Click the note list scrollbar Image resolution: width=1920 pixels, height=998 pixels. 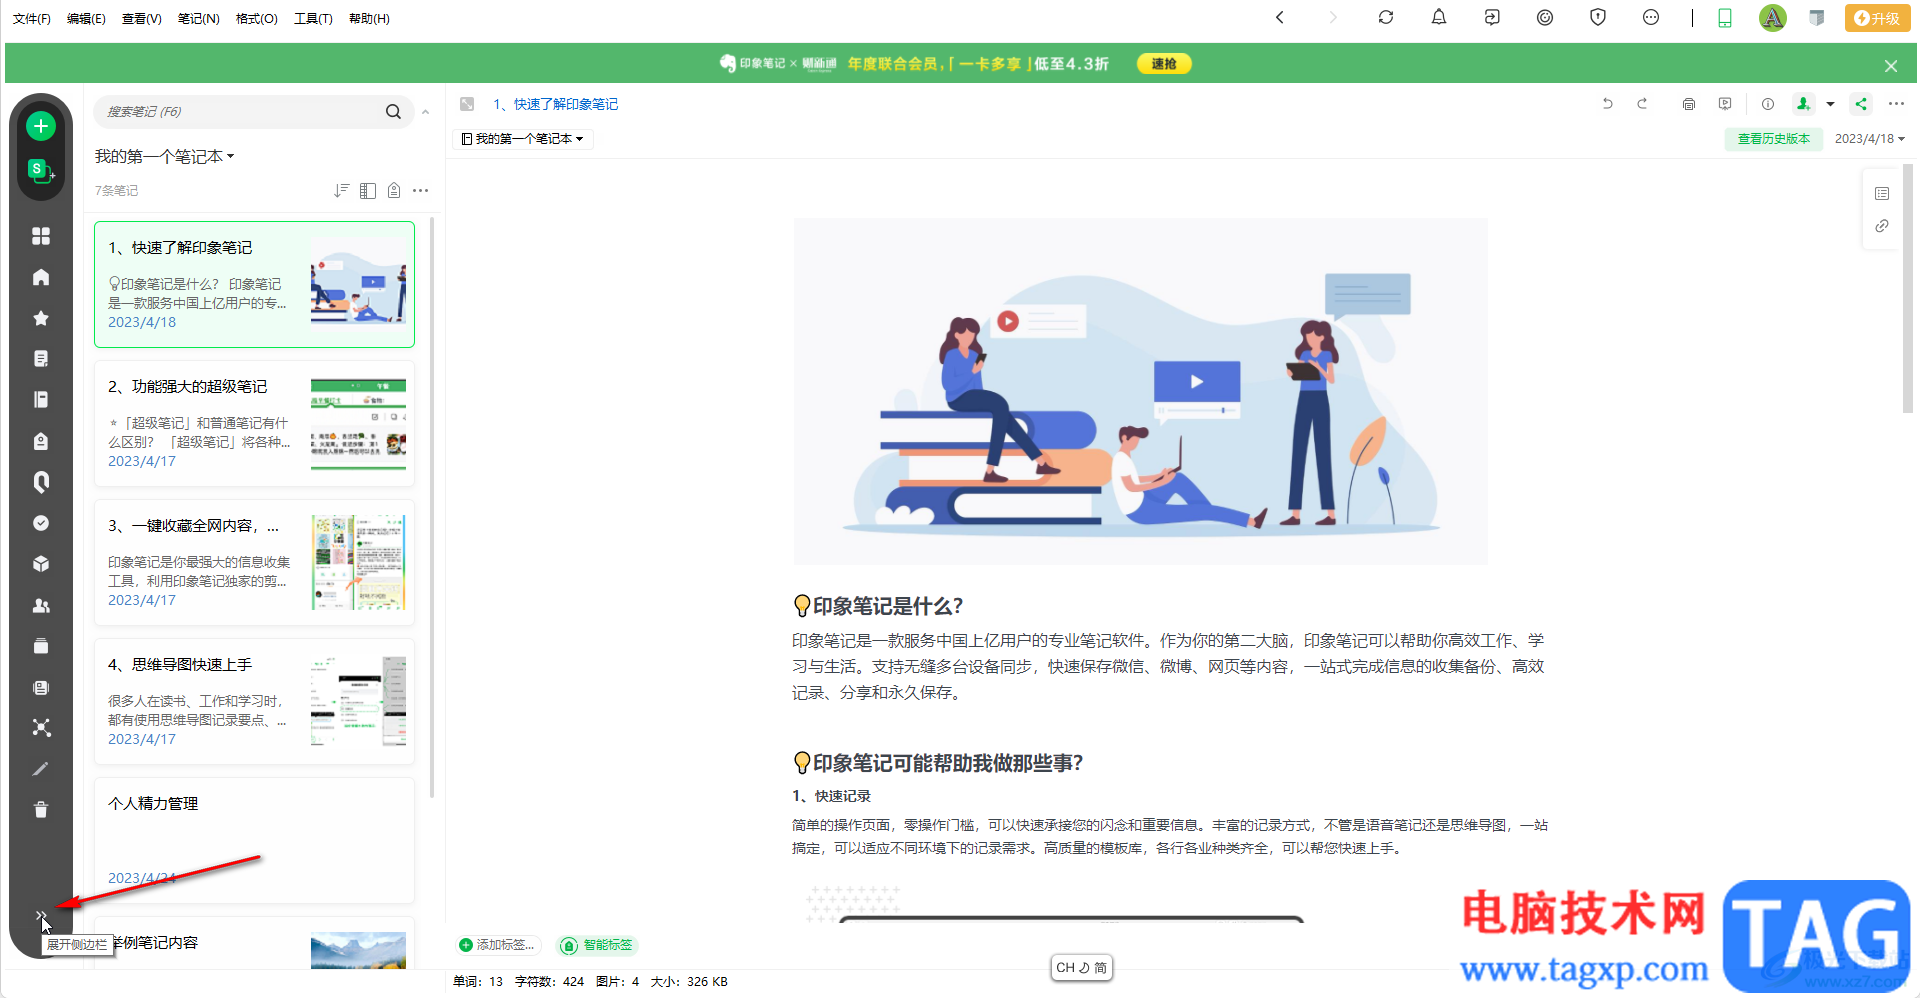pyautogui.click(x=432, y=506)
